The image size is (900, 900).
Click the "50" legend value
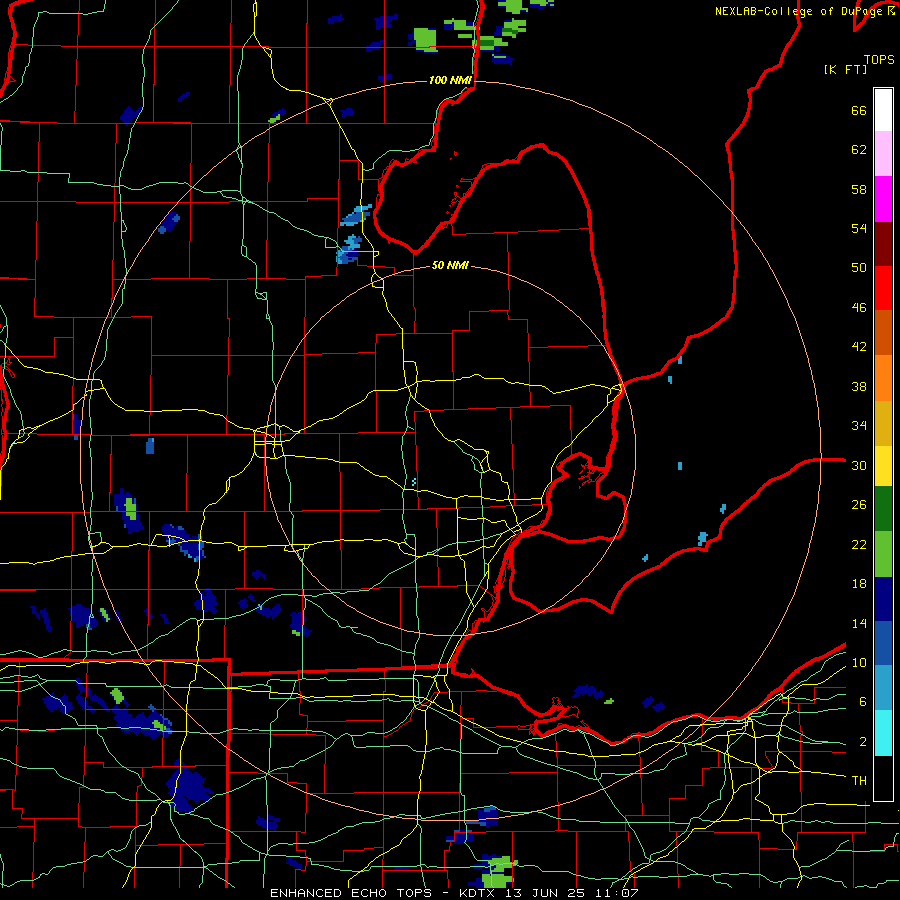[x=859, y=268]
